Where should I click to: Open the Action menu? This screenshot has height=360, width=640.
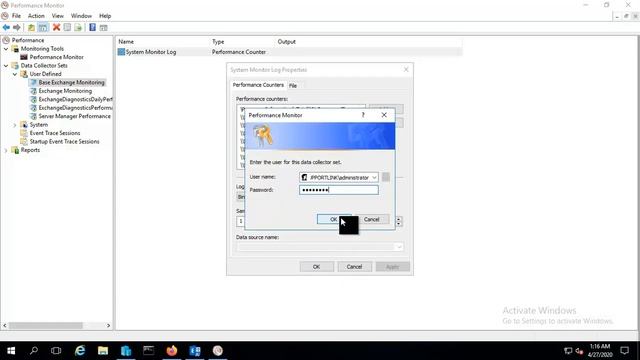36,16
